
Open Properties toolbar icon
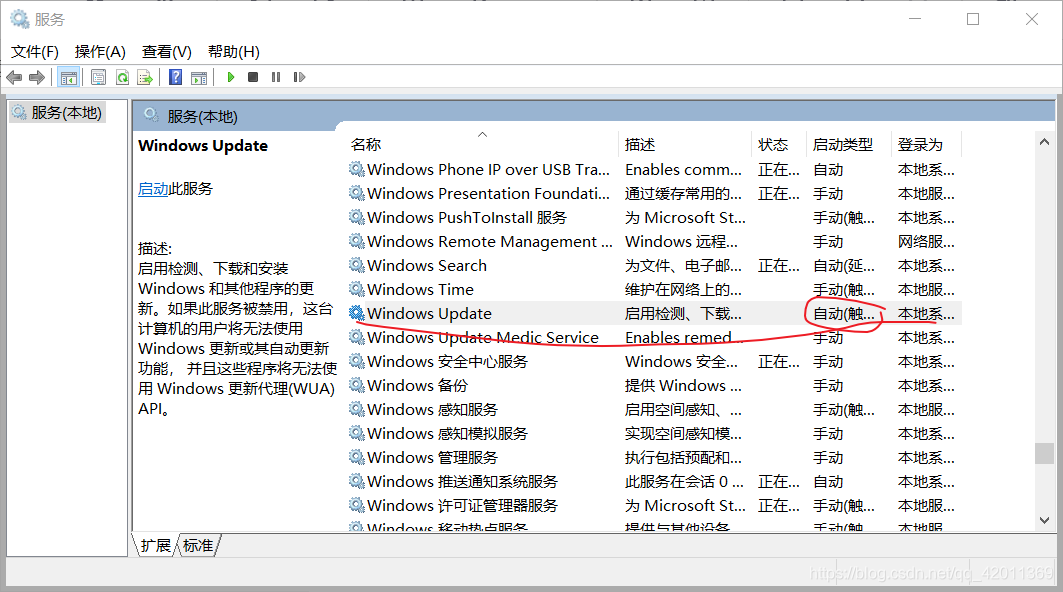[98, 77]
